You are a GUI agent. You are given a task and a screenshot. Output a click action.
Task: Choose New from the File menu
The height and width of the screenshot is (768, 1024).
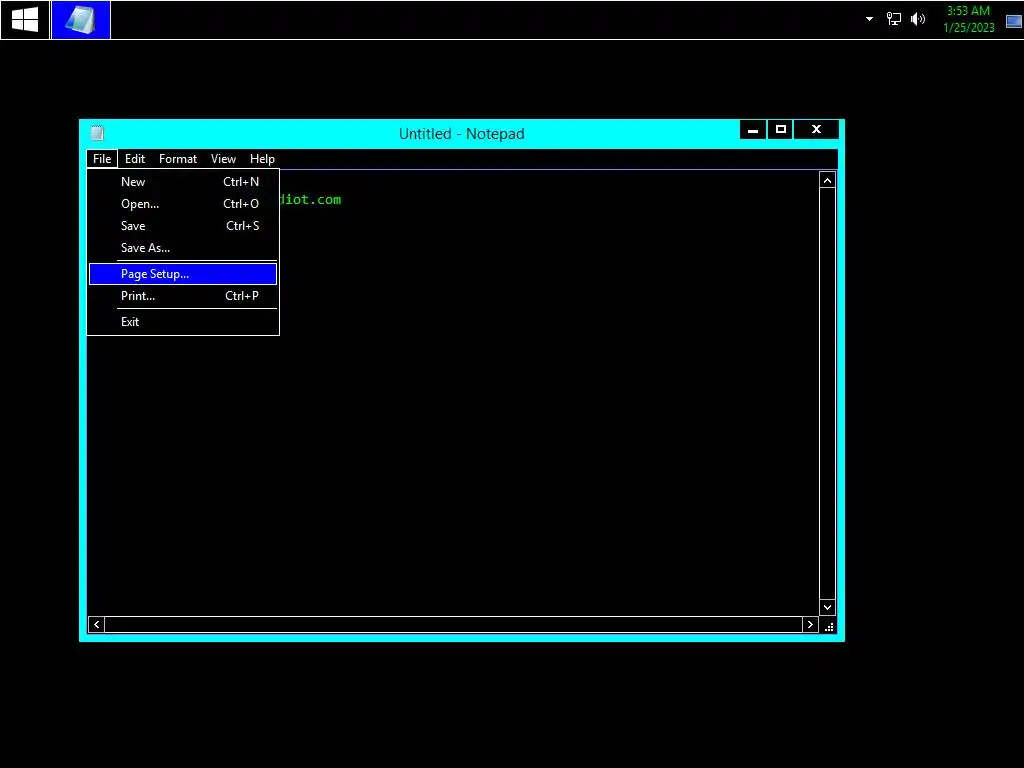(183, 182)
